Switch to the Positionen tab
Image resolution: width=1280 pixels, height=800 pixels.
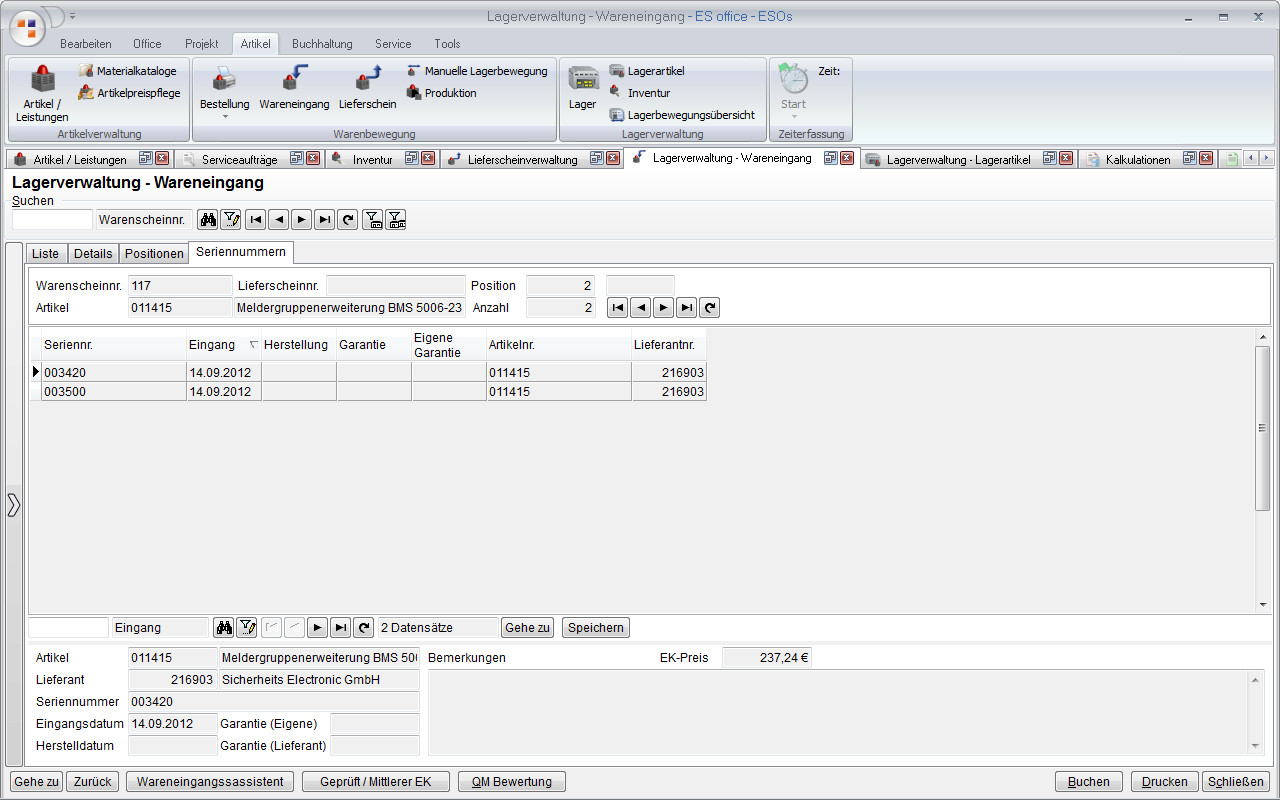click(x=154, y=254)
